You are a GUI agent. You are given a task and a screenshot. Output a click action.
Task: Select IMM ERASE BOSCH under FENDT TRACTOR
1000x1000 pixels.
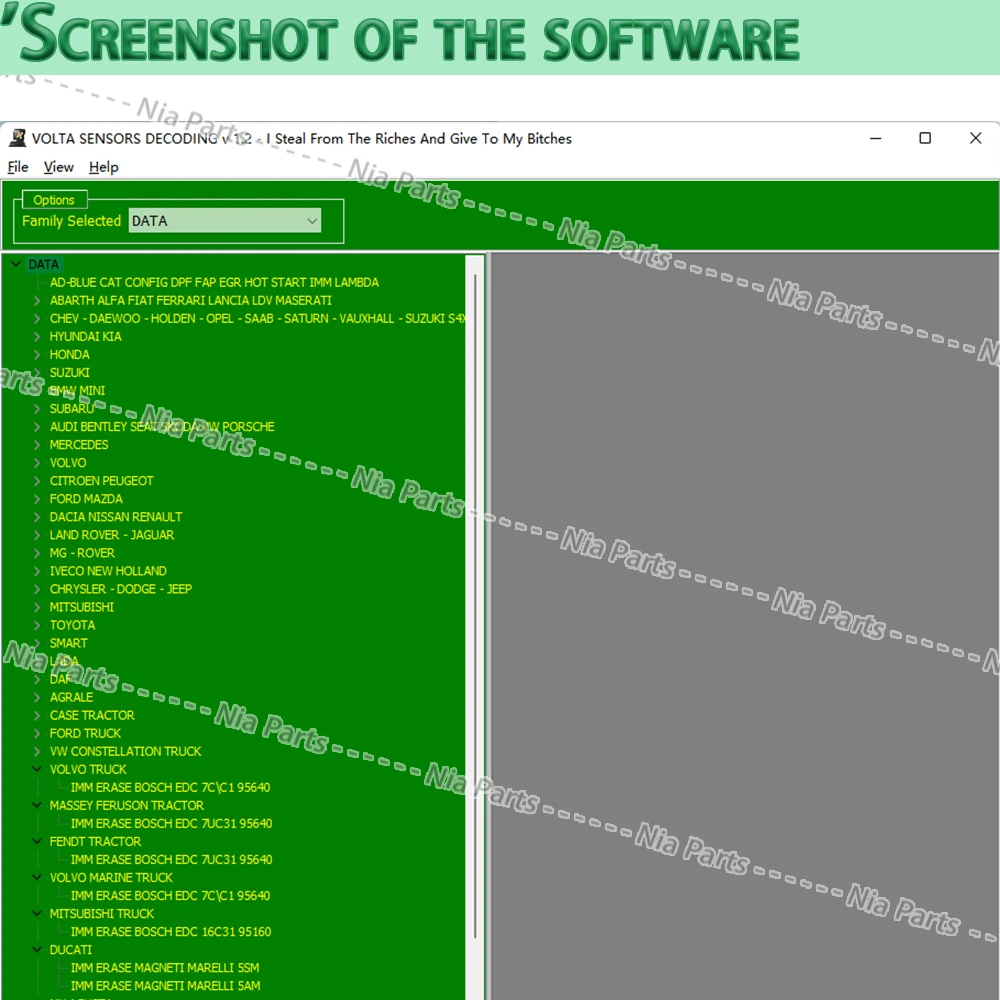172,860
